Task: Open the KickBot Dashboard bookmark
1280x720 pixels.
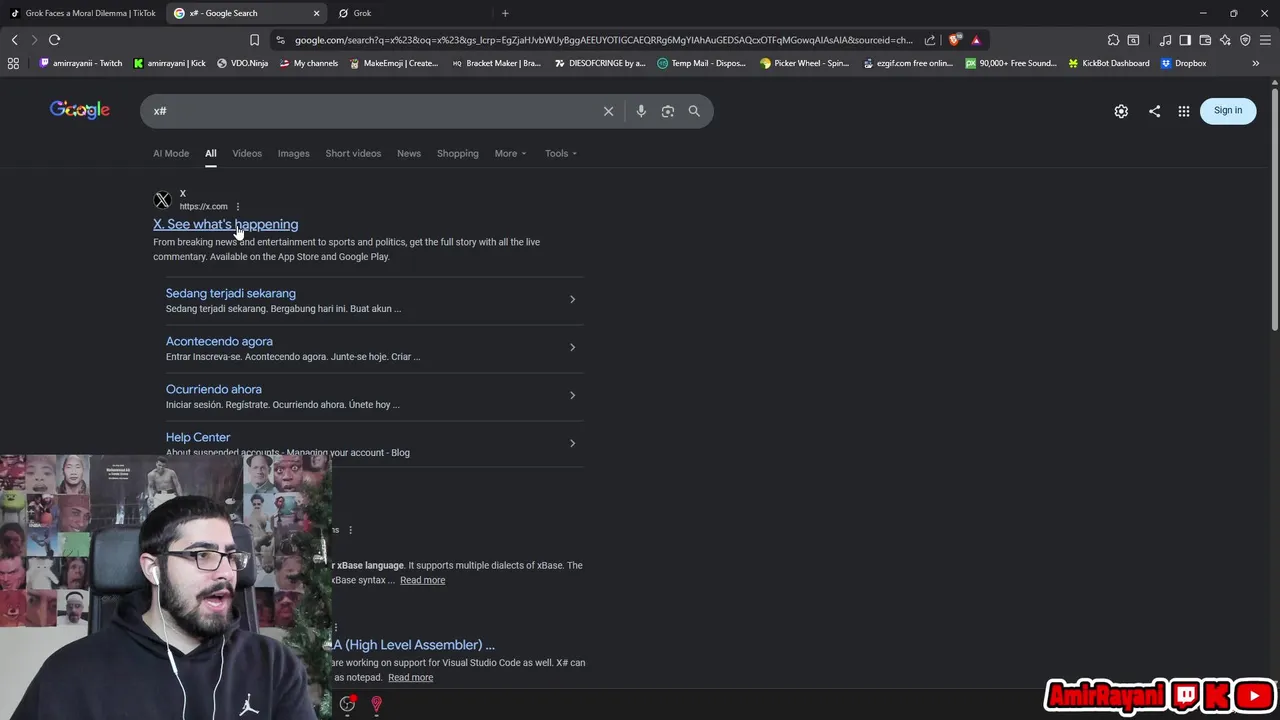Action: point(1109,63)
